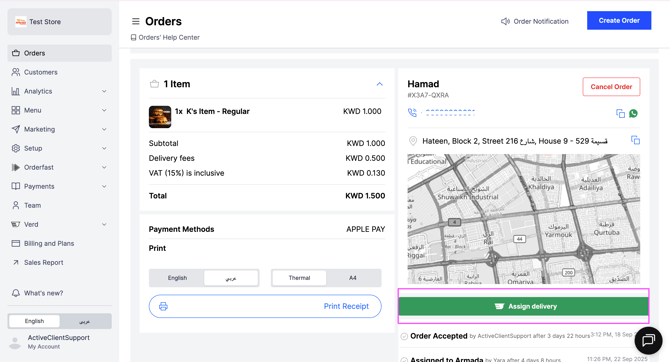Click the Order Notification speaker icon
The height and width of the screenshot is (362, 670).
coord(505,21)
